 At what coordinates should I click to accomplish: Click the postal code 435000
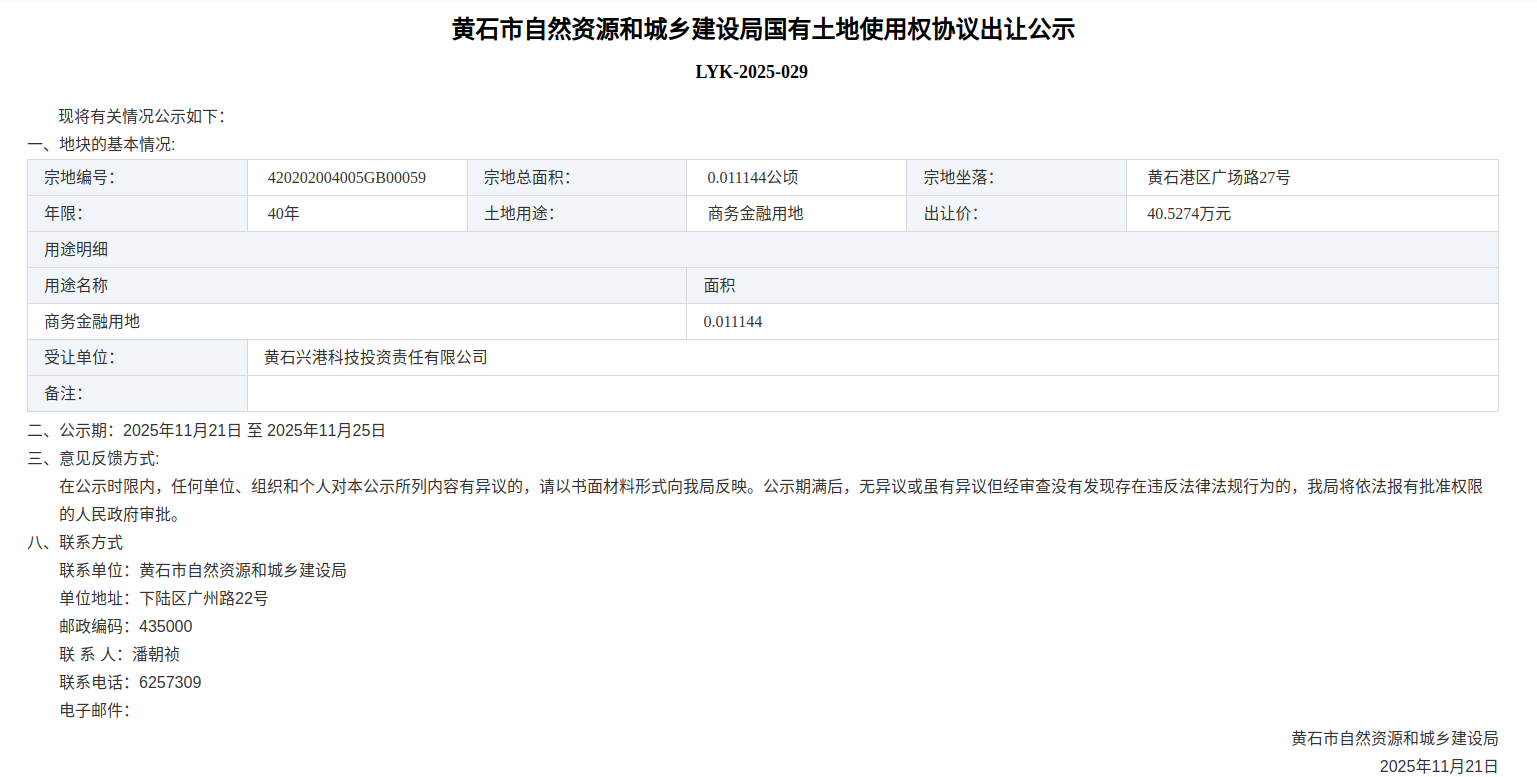[166, 627]
